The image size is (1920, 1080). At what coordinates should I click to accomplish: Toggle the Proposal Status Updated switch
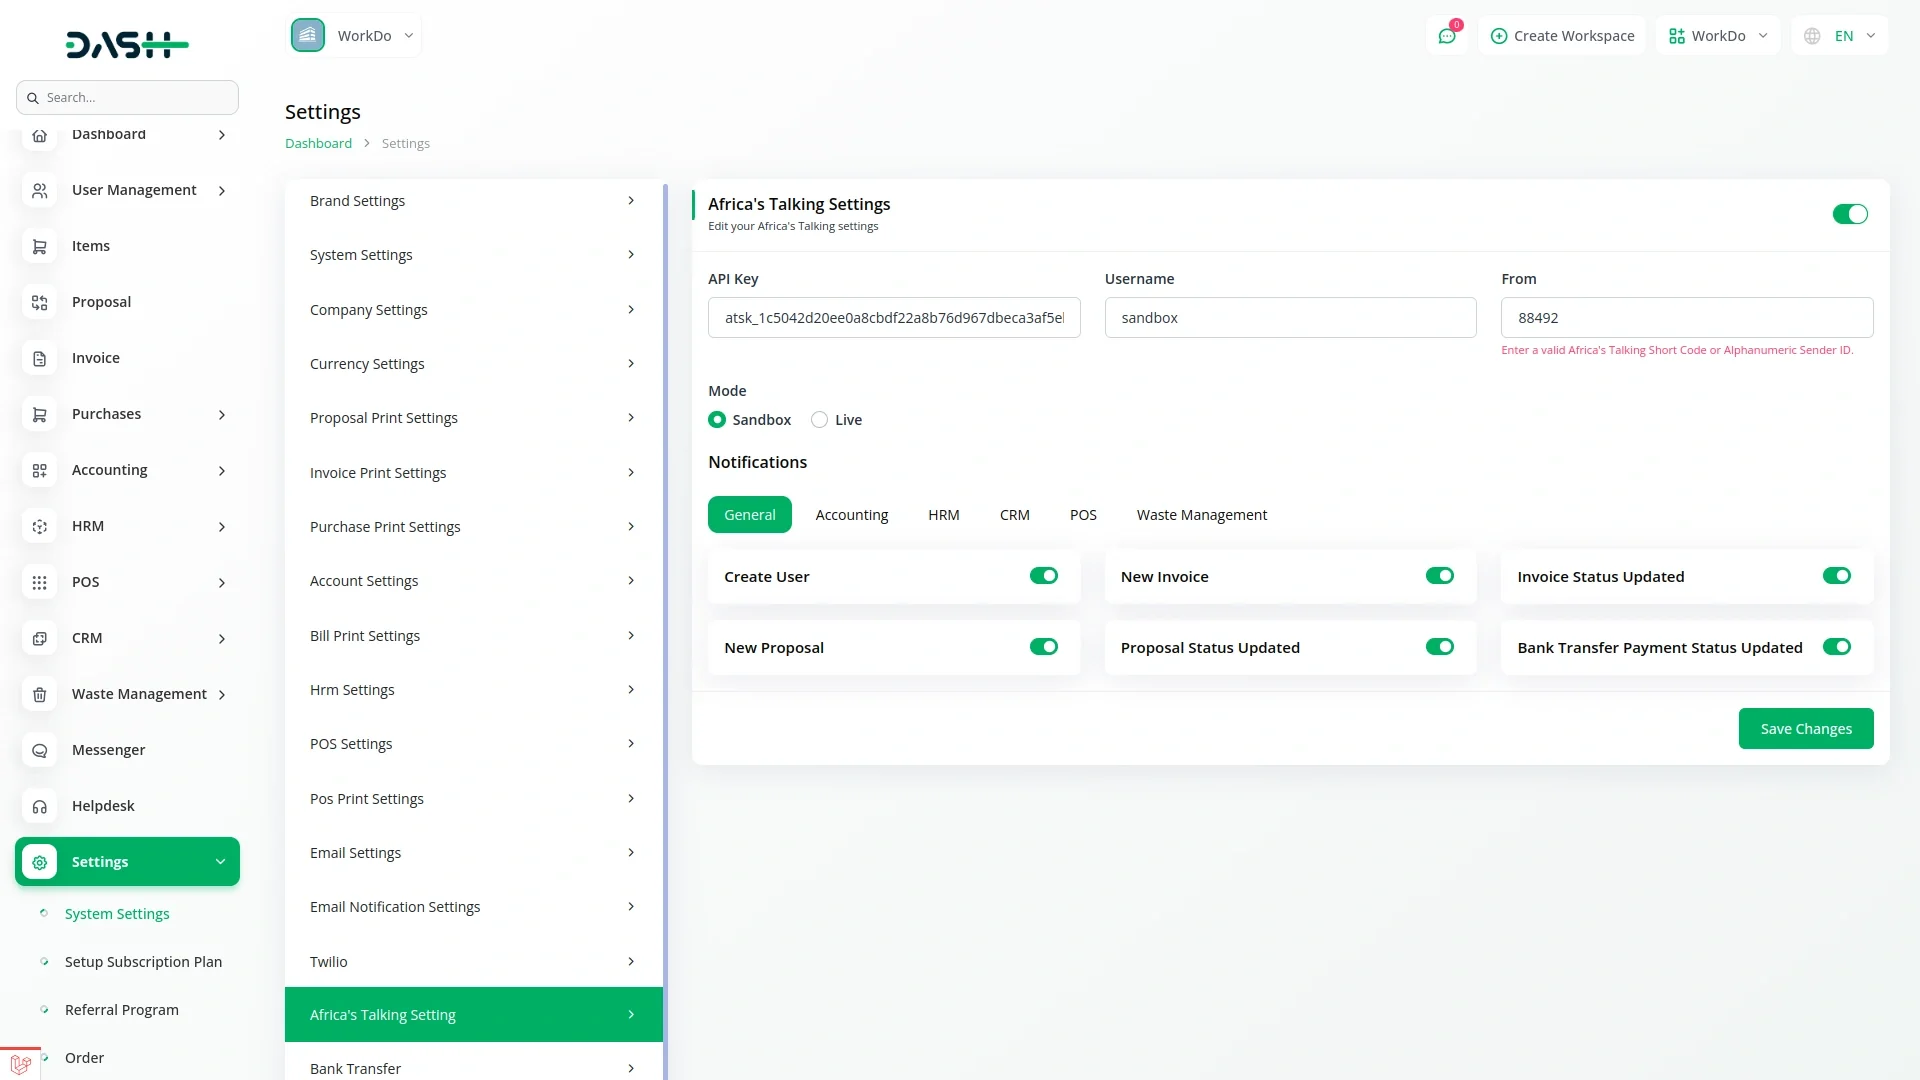coord(1439,647)
